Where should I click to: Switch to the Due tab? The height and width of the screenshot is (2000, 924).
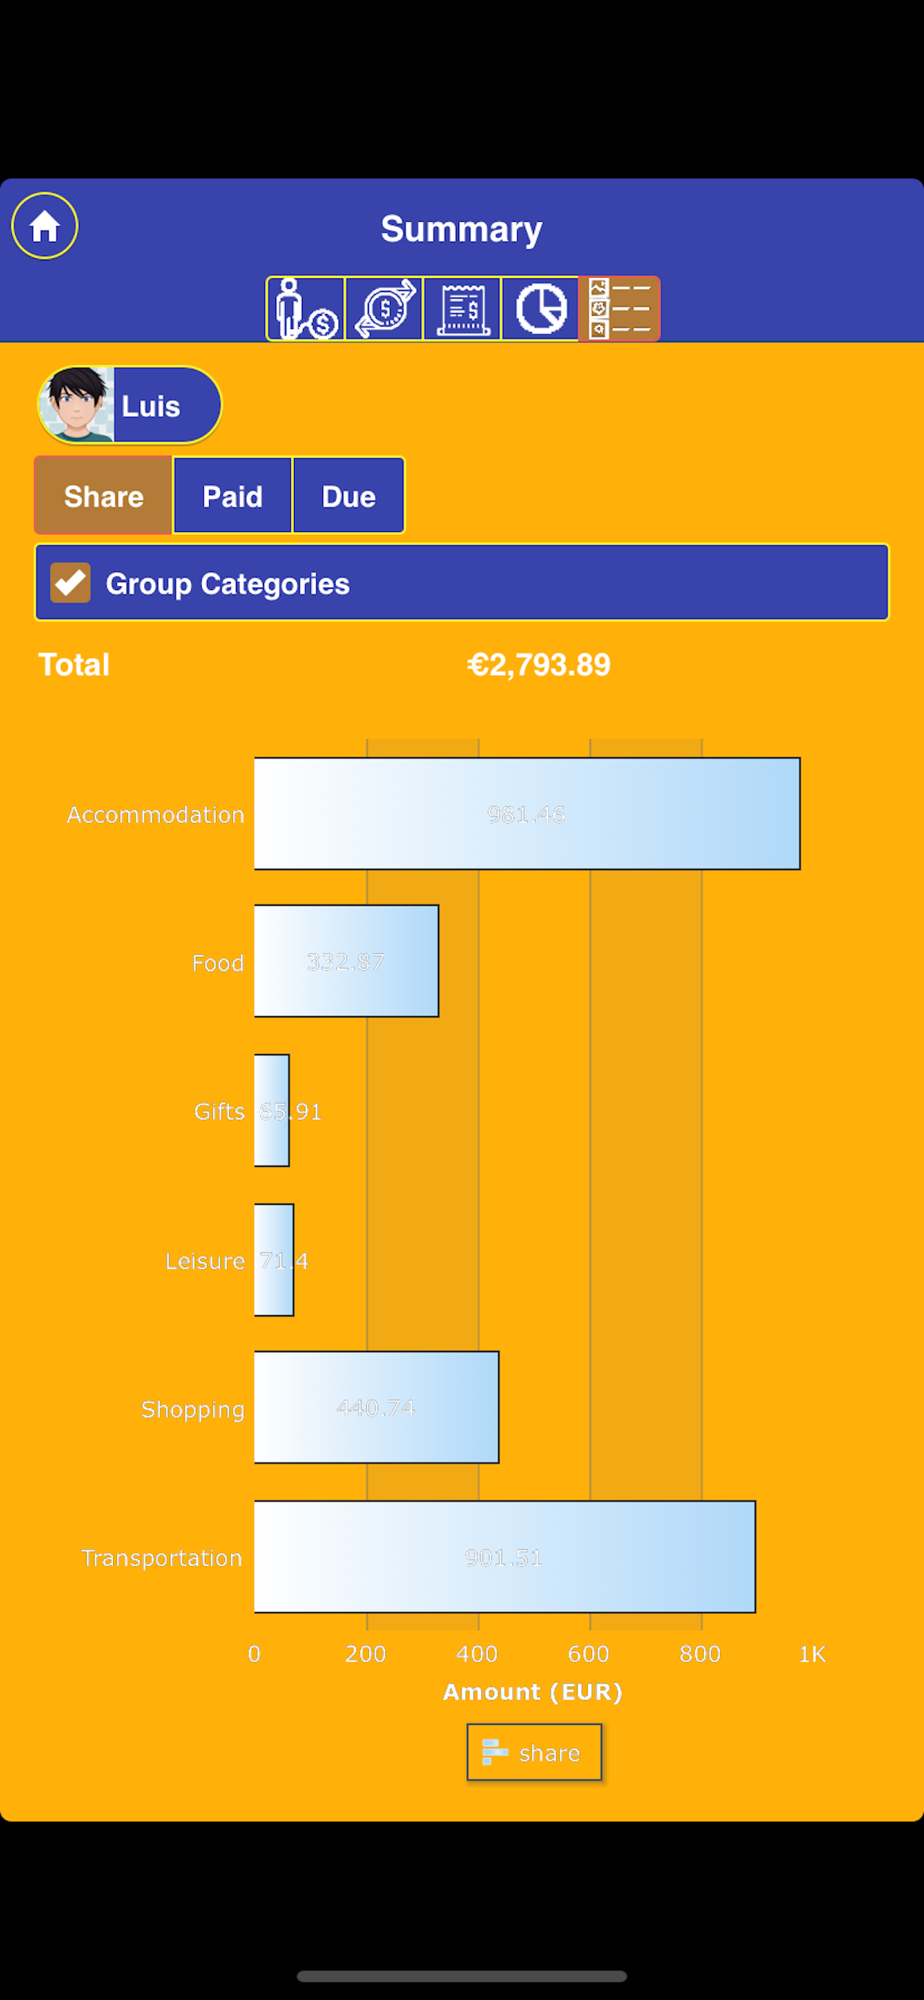tap(348, 496)
